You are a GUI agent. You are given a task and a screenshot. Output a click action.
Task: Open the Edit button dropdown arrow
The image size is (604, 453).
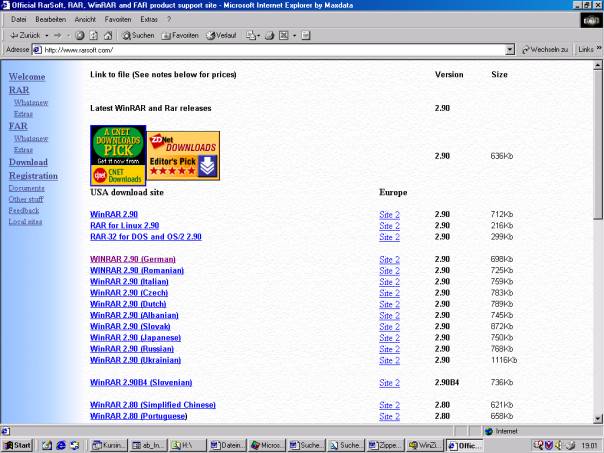(x=294, y=35)
